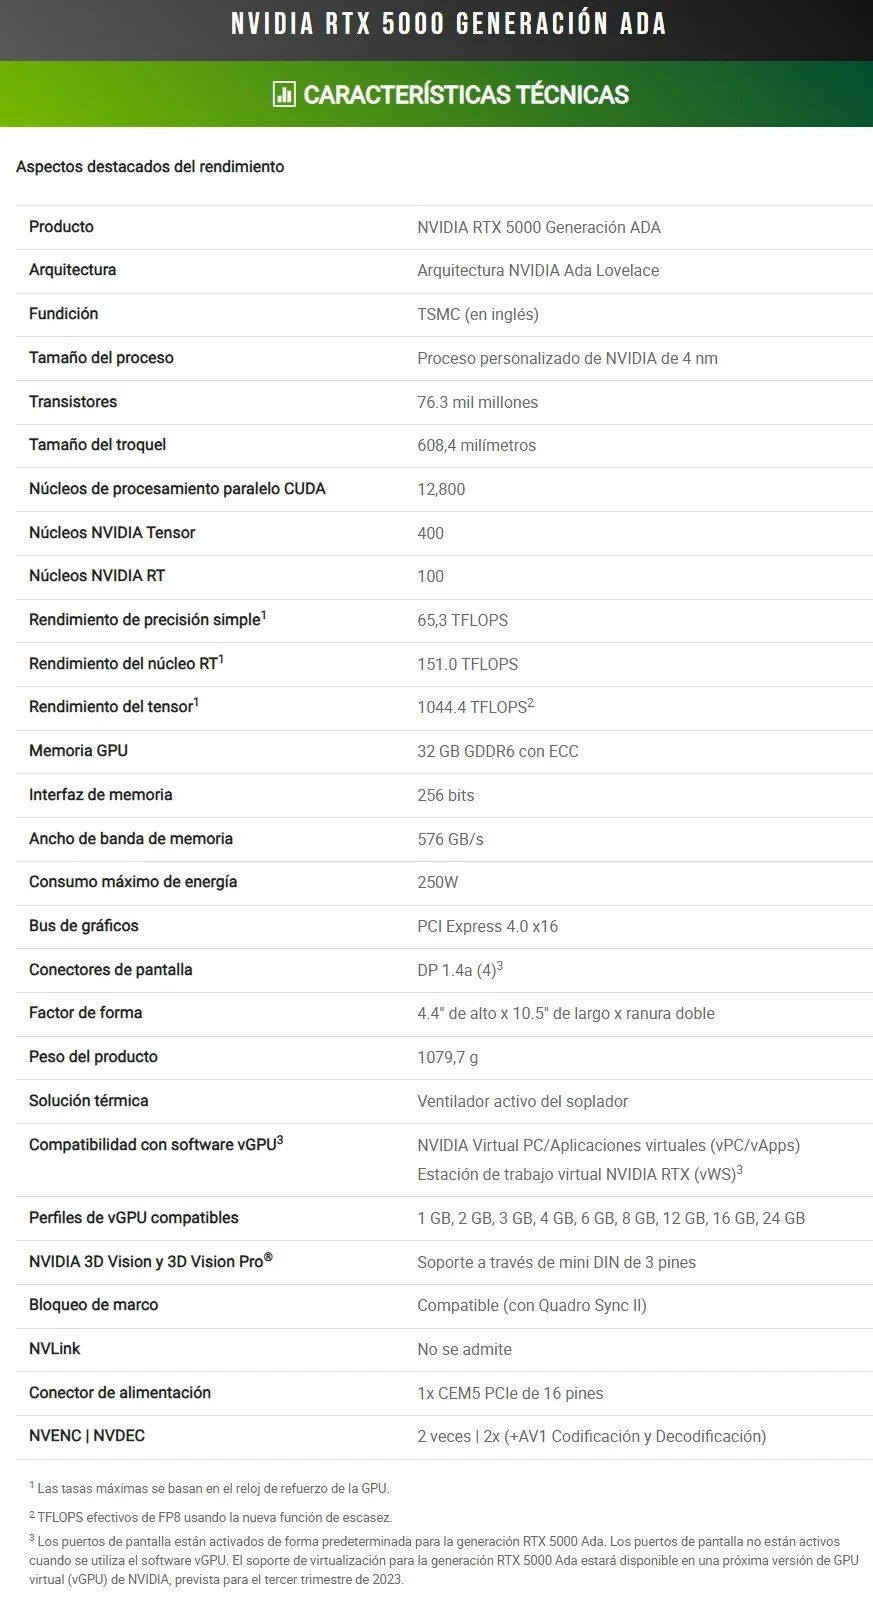
Task: Click footnote superscript 1 after Rendimiento de precisión simple
Action: (263, 615)
